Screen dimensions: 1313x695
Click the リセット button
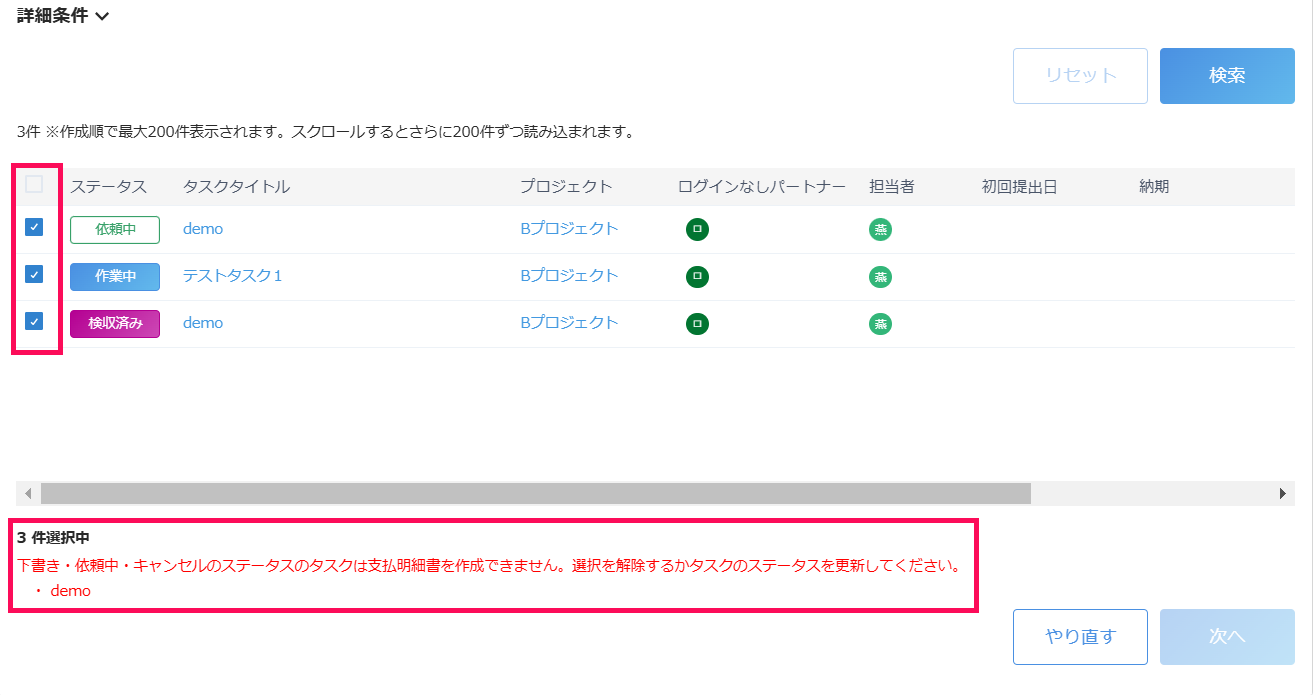tap(1080, 76)
